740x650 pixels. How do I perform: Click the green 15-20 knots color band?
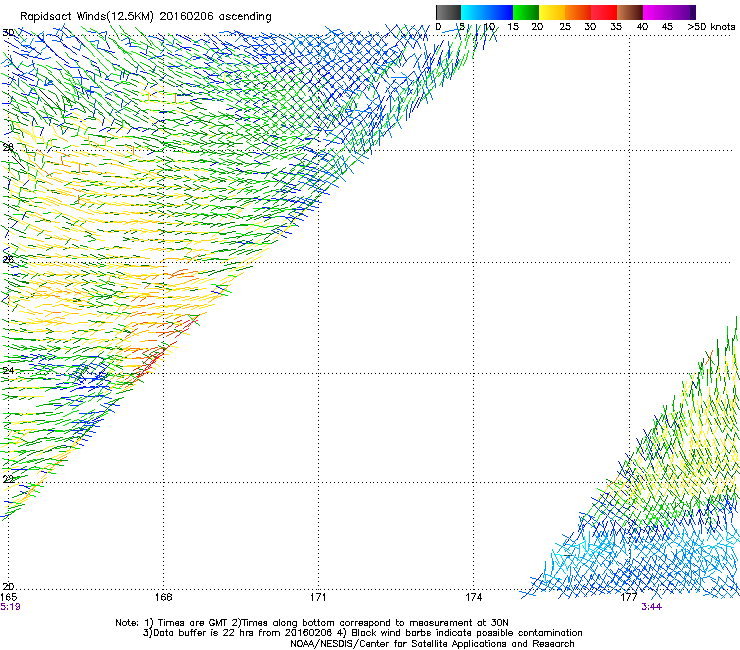click(x=526, y=12)
